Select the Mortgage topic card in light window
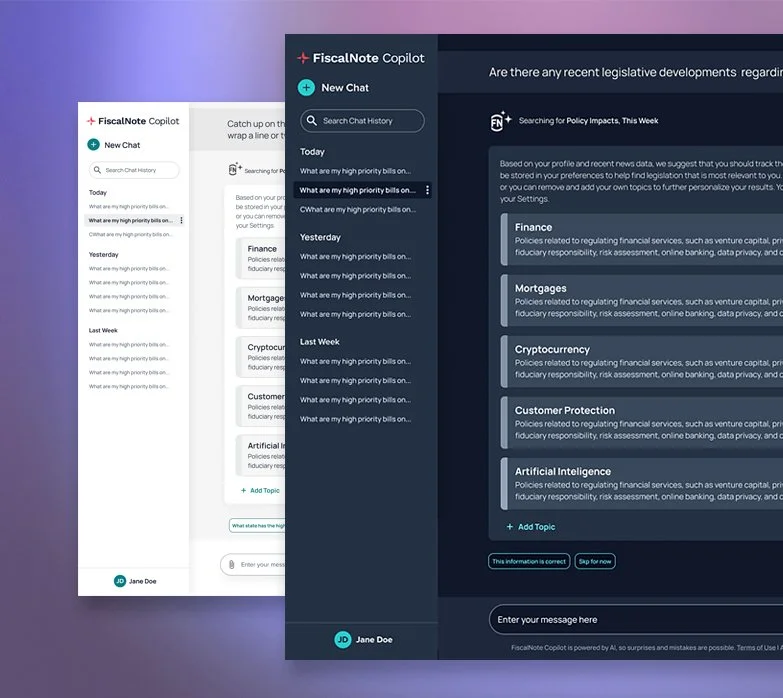Image resolution: width=783 pixels, height=698 pixels. (260, 308)
